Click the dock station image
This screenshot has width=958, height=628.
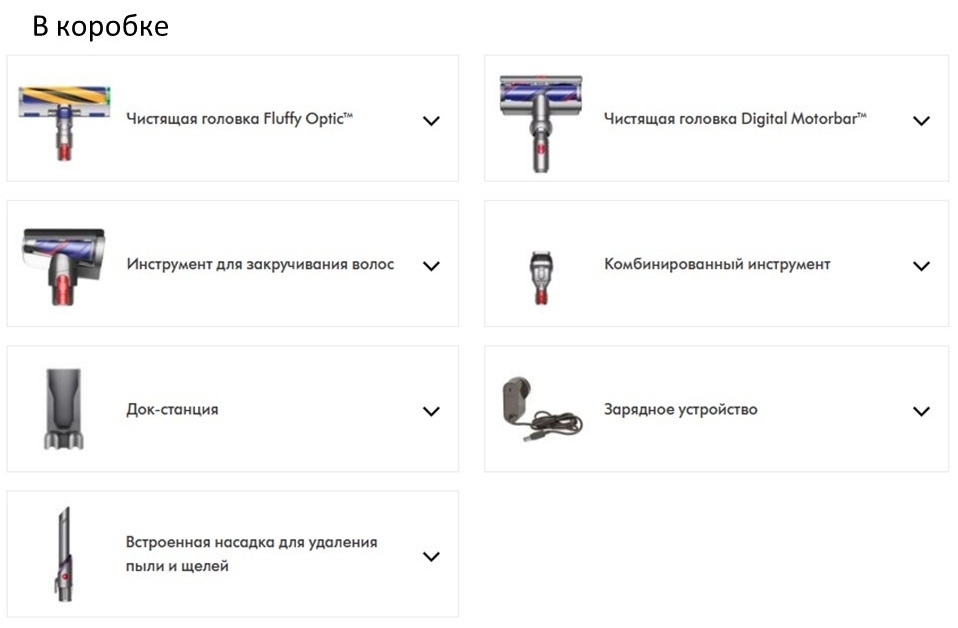64,409
